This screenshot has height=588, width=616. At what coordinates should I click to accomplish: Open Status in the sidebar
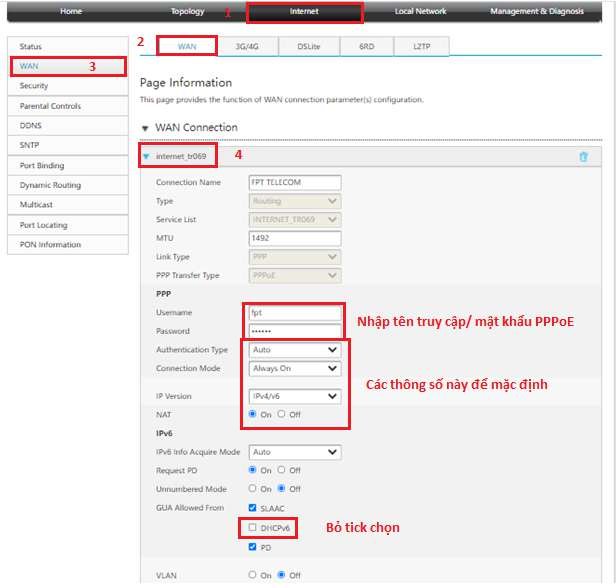pyautogui.click(x=68, y=46)
